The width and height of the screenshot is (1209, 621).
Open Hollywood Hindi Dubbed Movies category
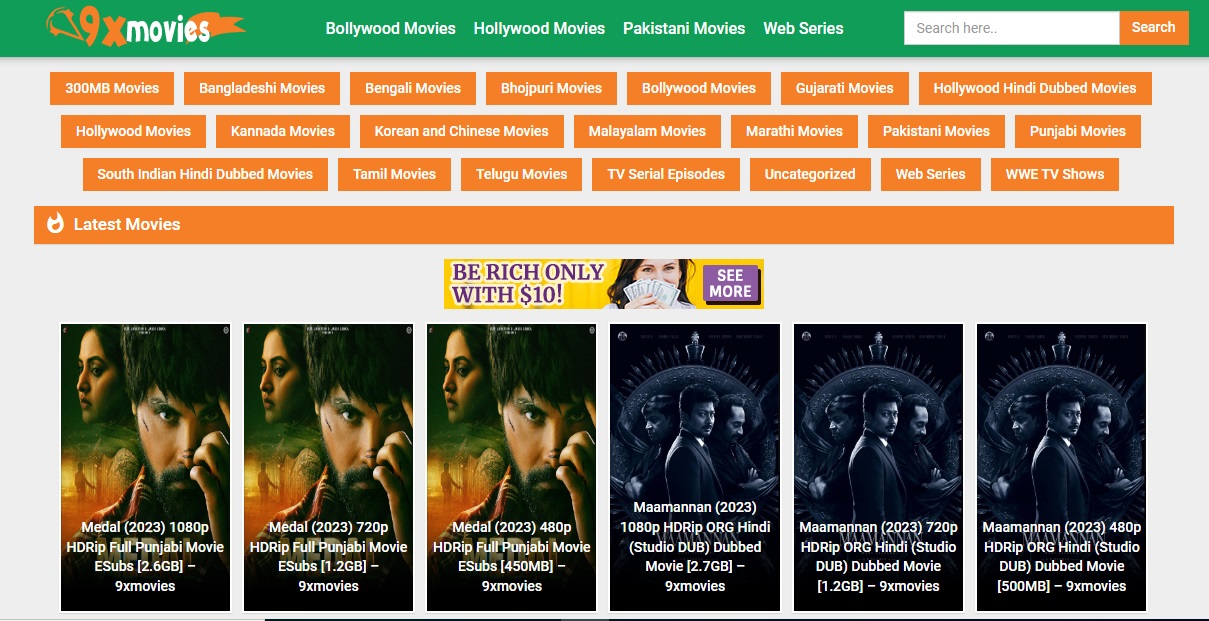pyautogui.click(x=1035, y=88)
